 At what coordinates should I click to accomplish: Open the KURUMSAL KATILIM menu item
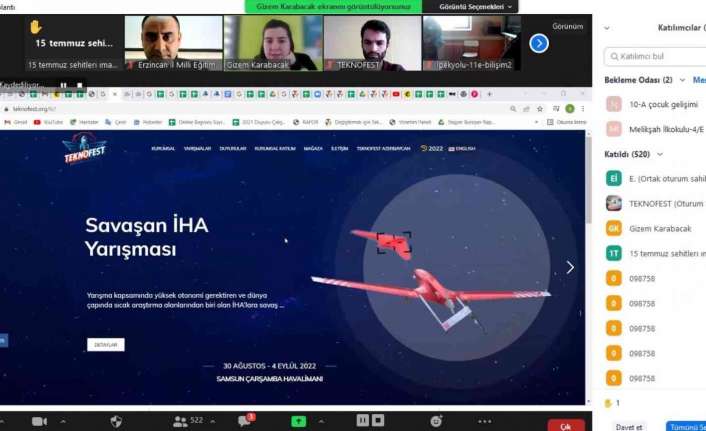(275, 149)
